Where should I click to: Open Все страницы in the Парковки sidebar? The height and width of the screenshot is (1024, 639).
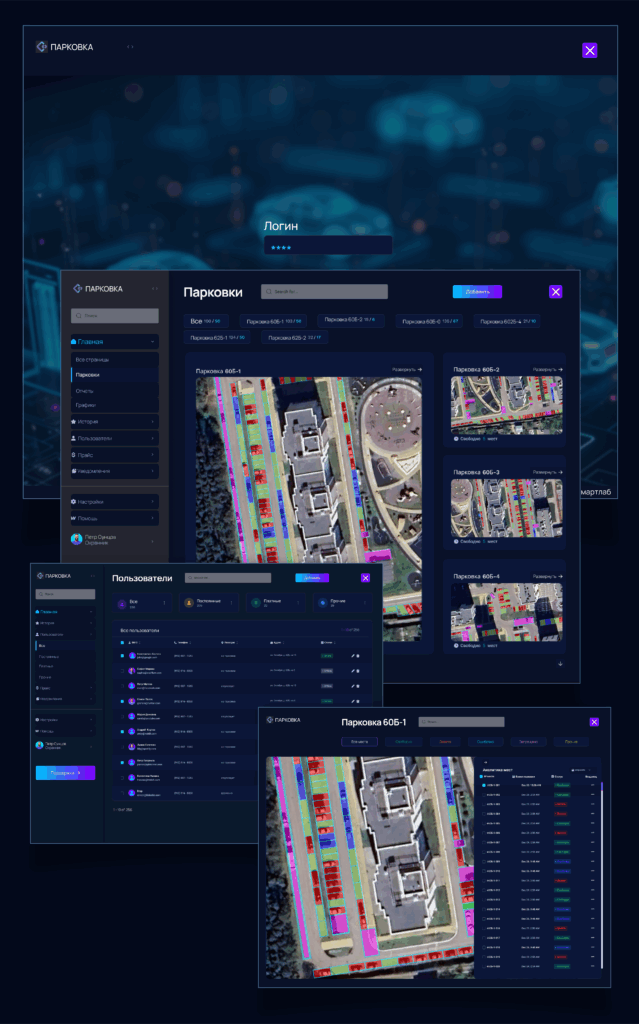coord(114,360)
